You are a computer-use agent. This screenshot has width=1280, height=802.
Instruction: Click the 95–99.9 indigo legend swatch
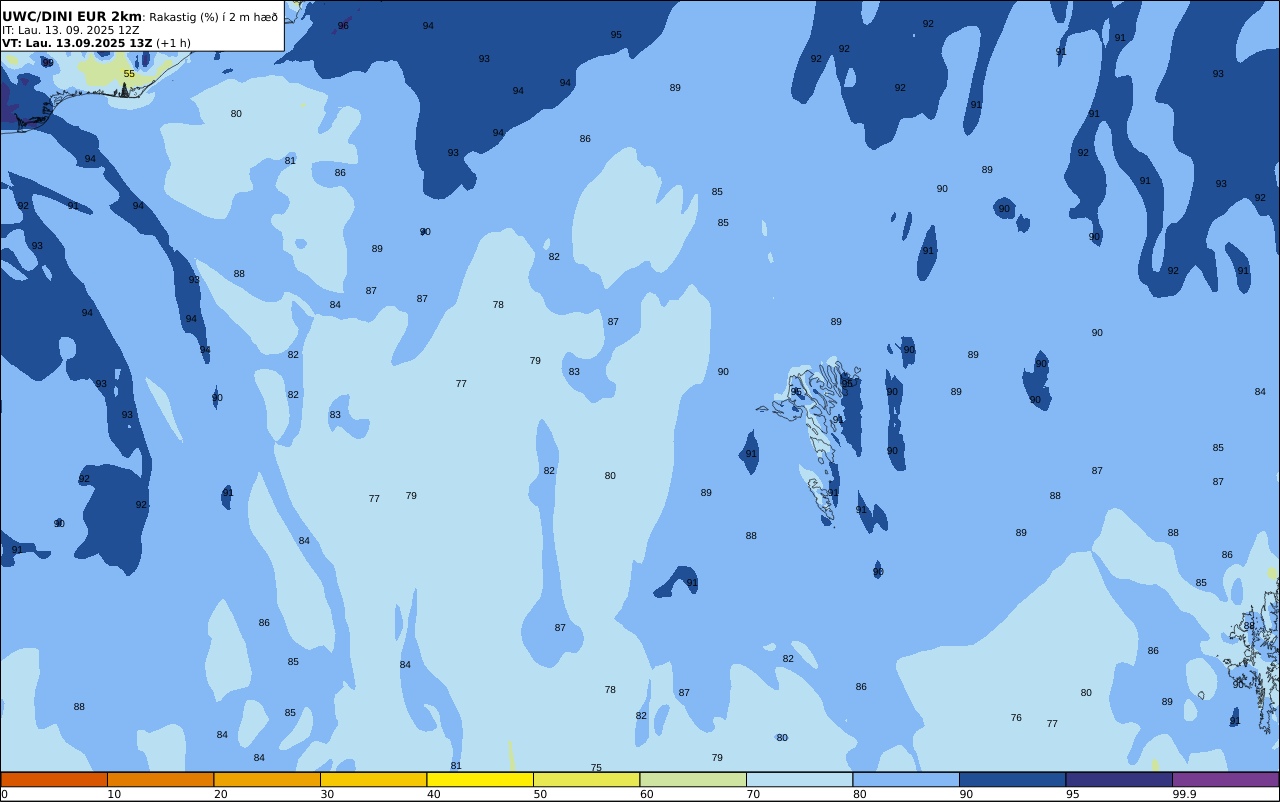pos(1119,779)
